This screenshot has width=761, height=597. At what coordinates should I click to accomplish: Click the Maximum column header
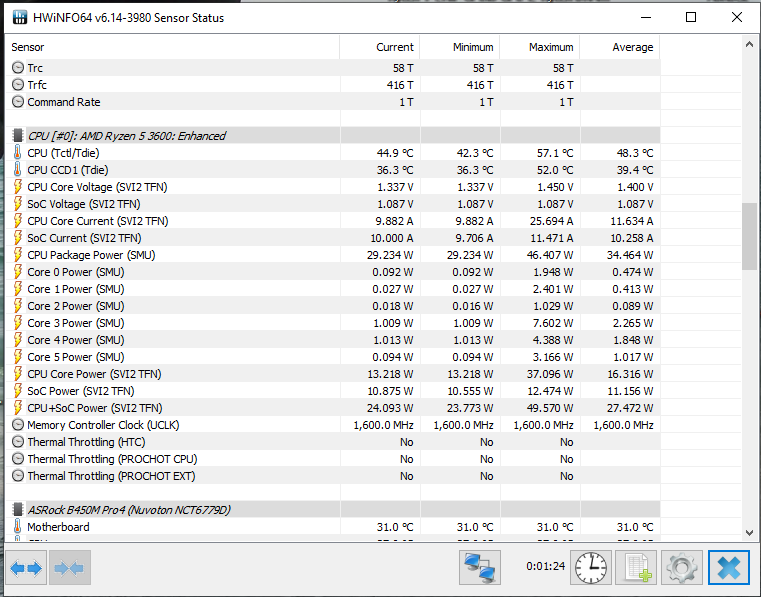(540, 47)
